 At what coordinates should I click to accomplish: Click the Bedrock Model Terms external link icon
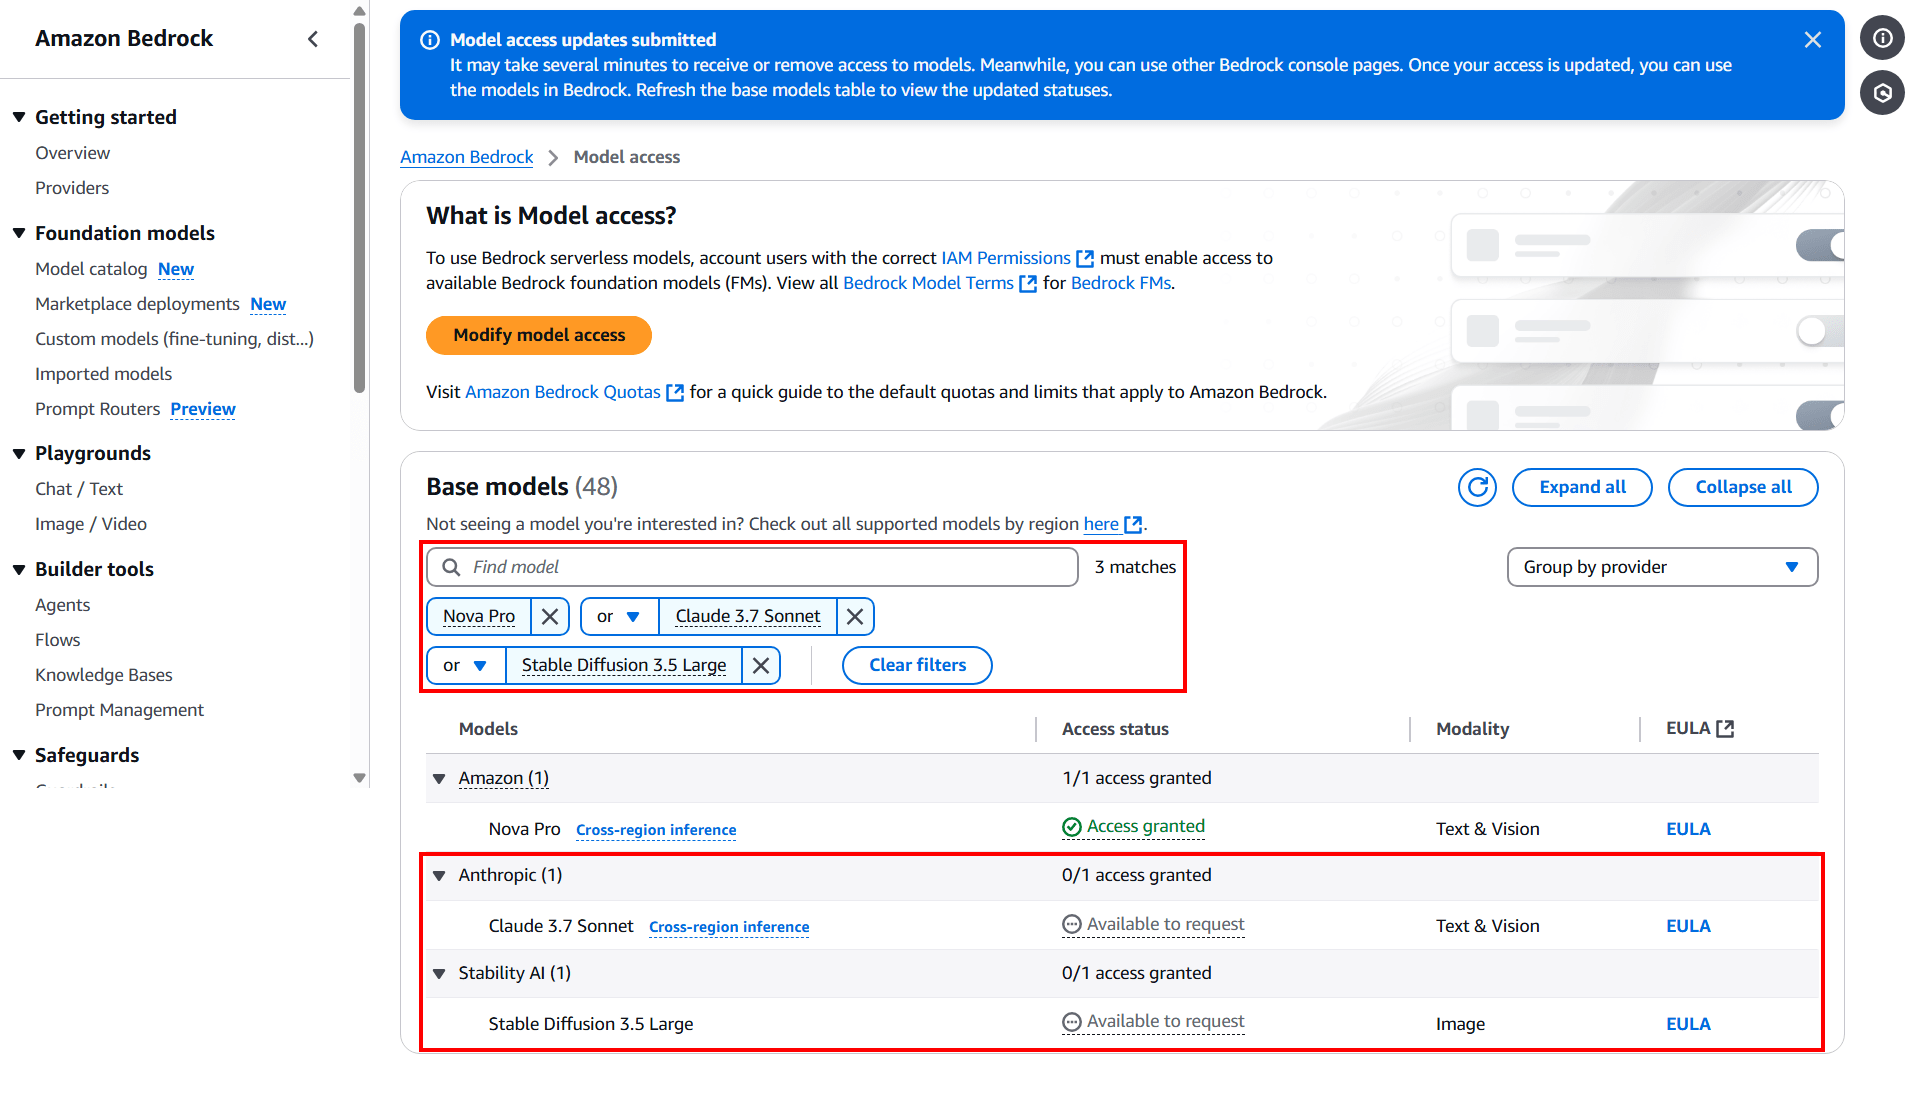(x=1028, y=284)
